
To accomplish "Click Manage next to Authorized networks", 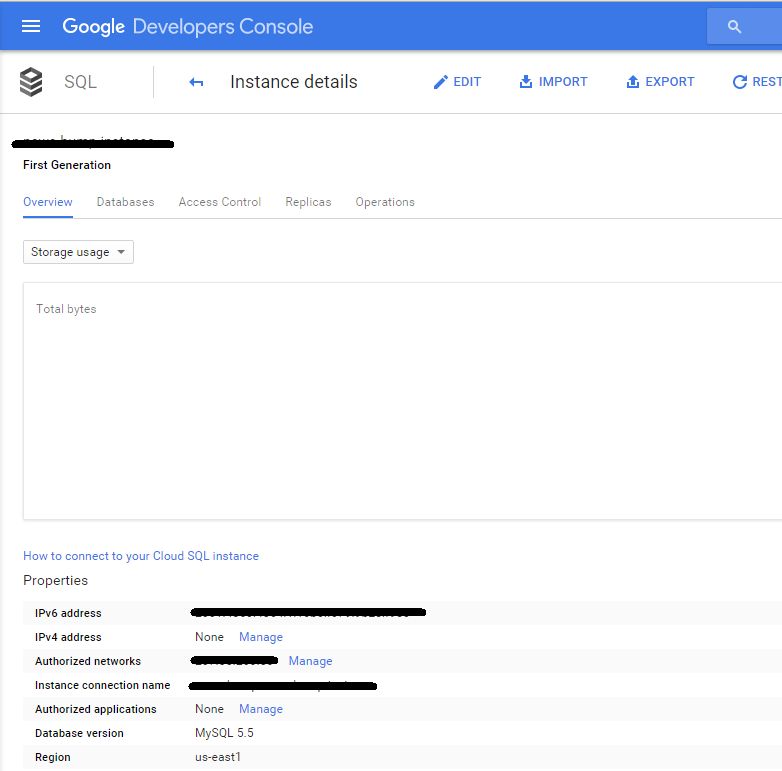I will click(x=310, y=661).
